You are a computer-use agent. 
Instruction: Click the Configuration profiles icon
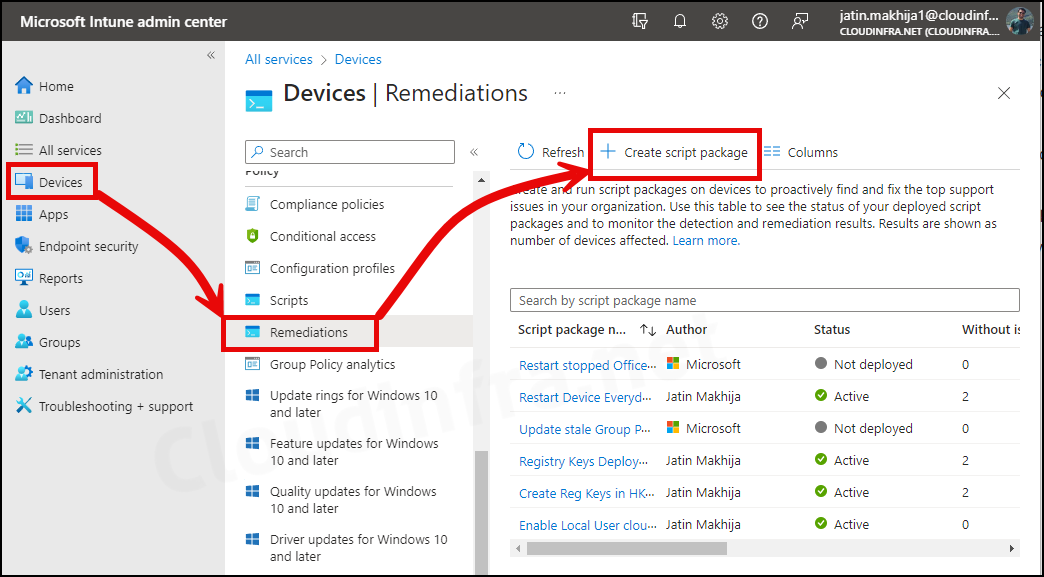pos(252,268)
